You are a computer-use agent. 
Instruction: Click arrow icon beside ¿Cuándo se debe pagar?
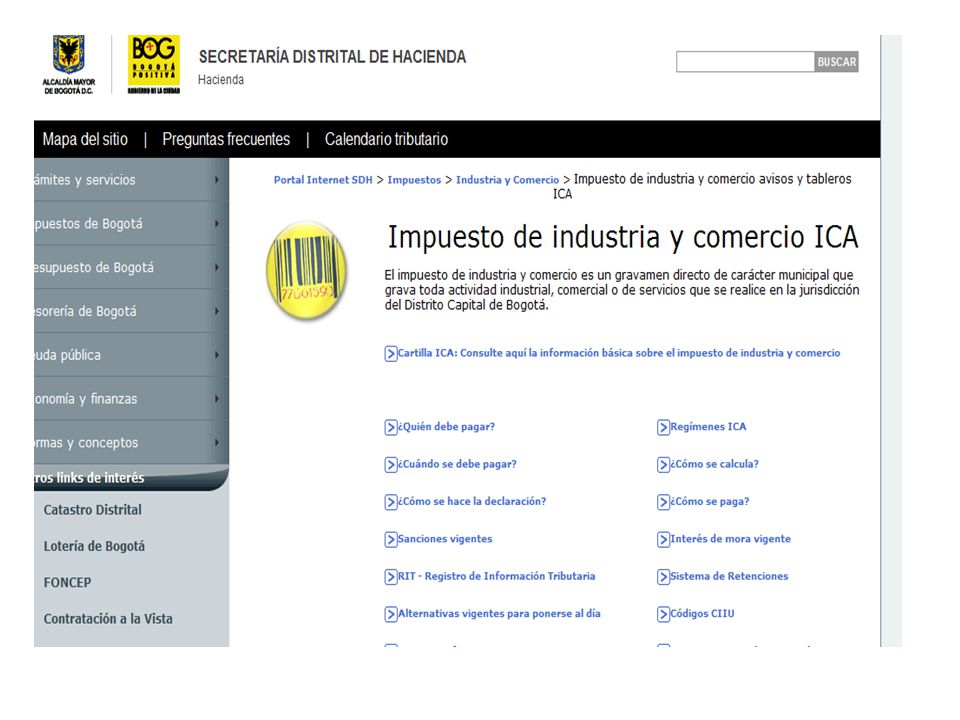point(391,465)
